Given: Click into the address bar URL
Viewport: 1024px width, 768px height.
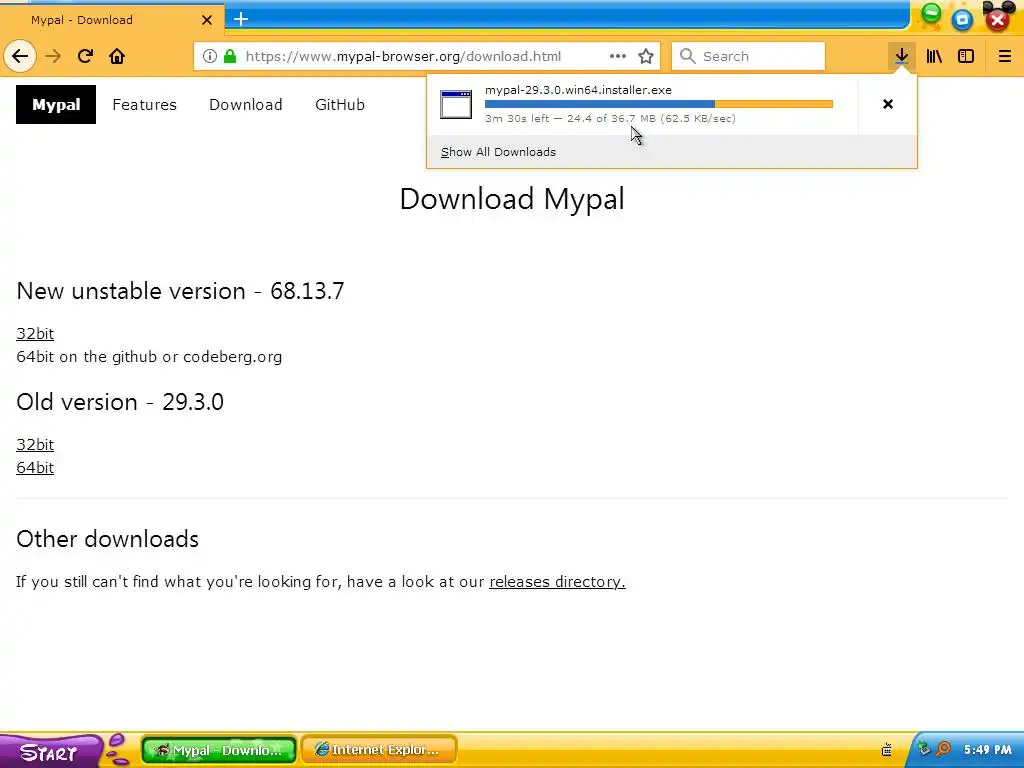Looking at the screenshot, I should pos(403,56).
